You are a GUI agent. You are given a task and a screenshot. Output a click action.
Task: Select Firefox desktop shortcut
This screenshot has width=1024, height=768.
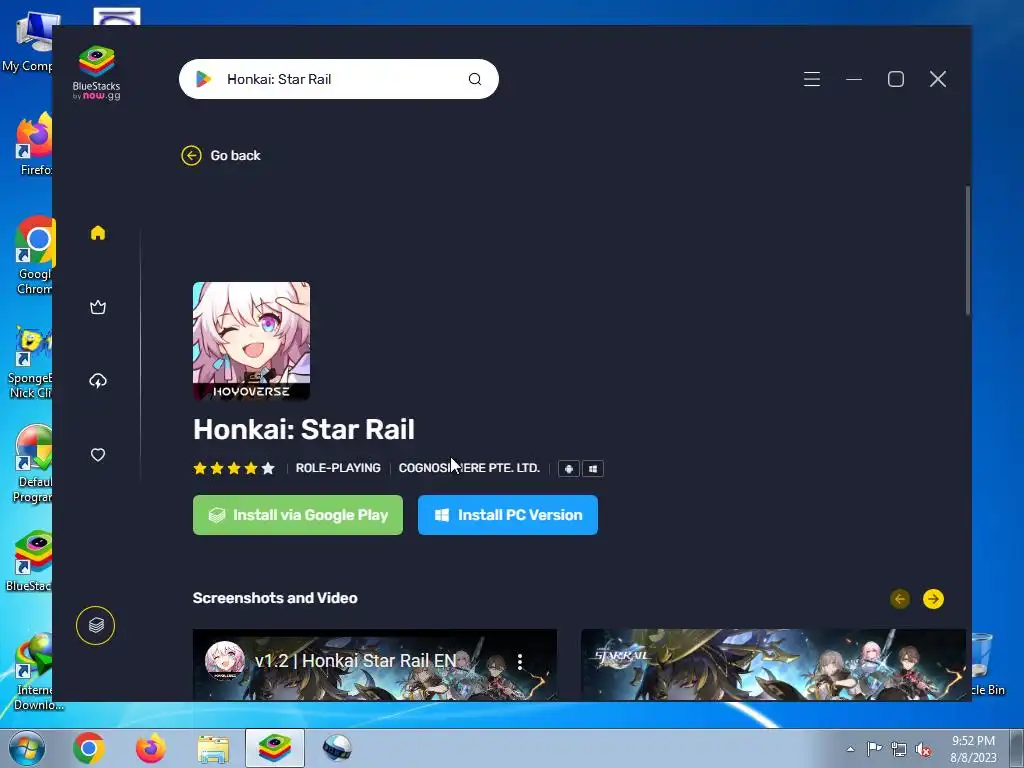click(34, 144)
